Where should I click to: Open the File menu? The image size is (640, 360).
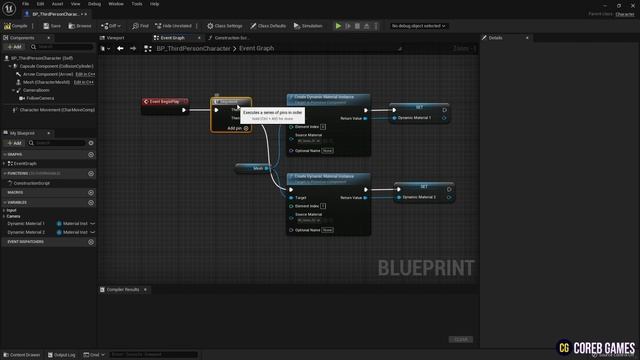coord(25,4)
